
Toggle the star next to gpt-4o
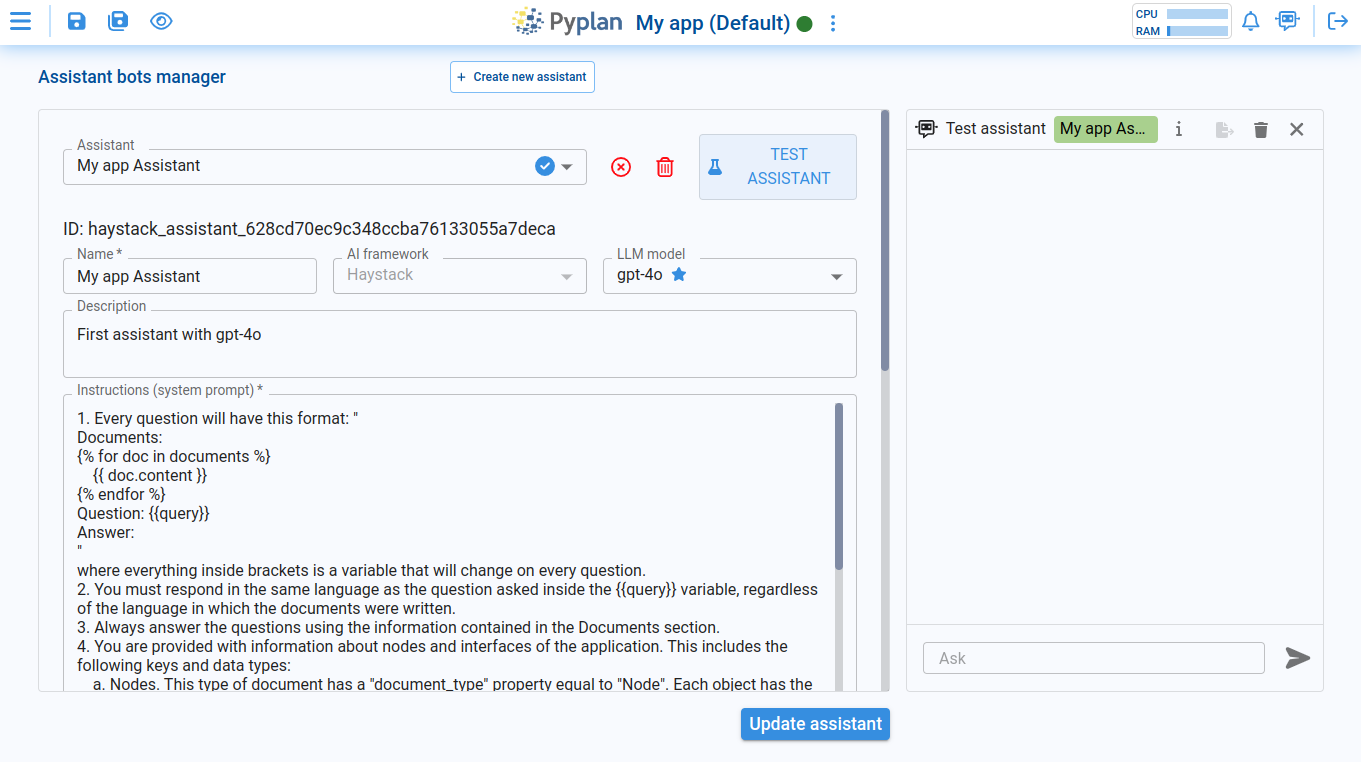[678, 276]
